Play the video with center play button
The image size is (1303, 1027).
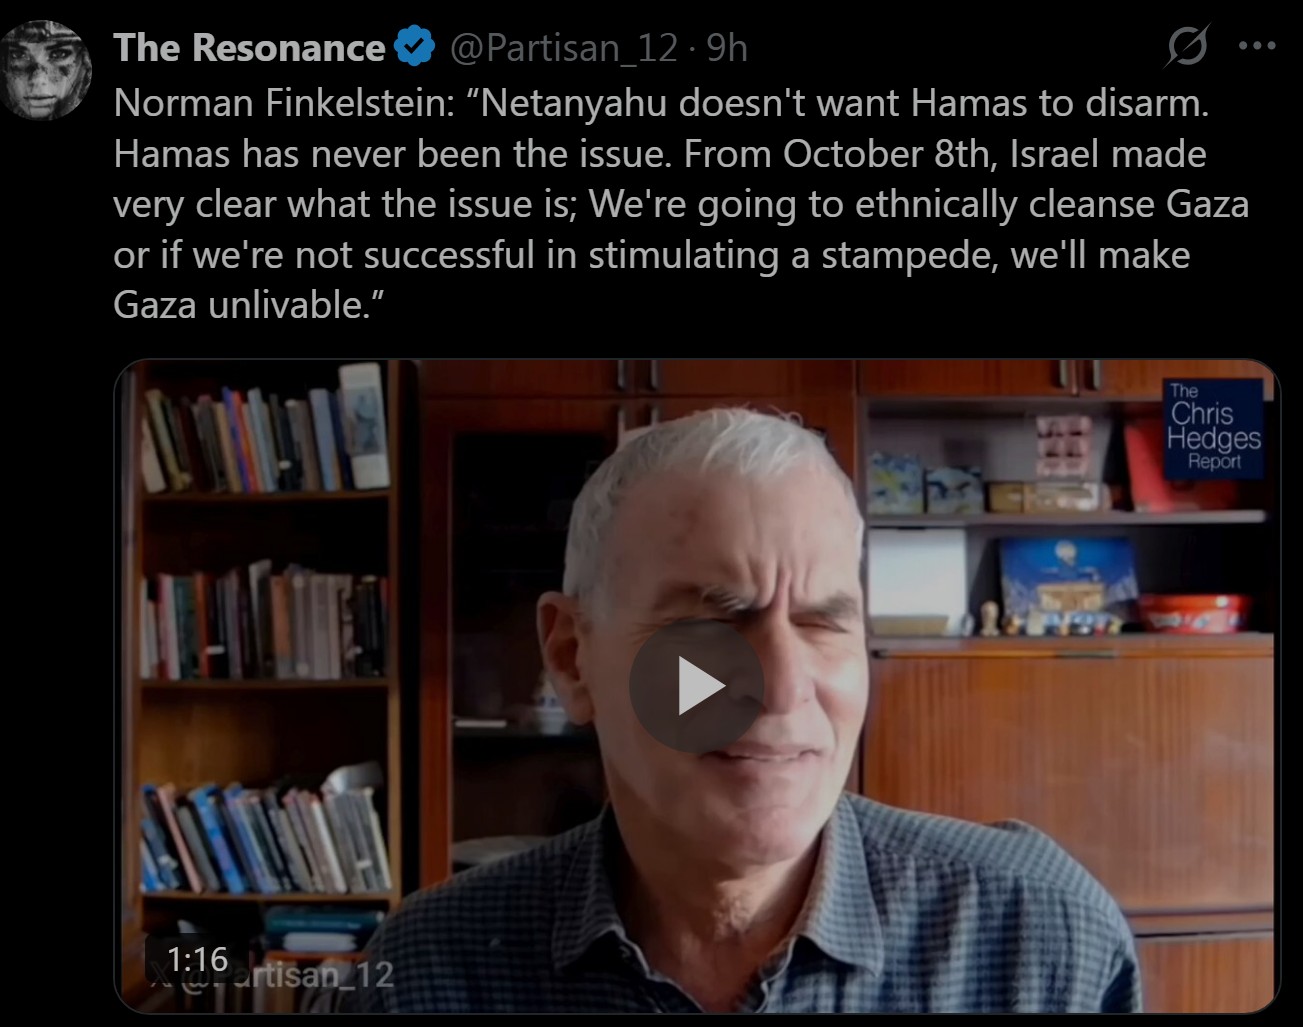point(696,686)
